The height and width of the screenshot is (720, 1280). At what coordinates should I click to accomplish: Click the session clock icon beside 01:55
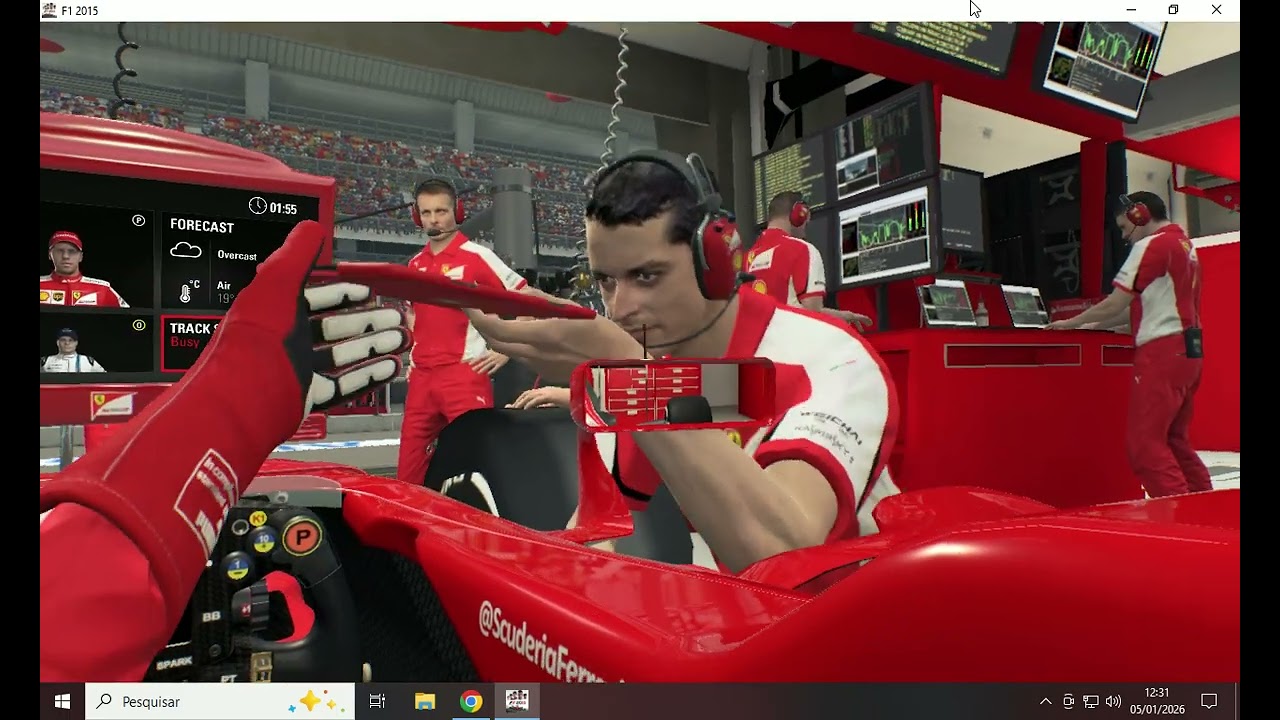pyautogui.click(x=257, y=206)
